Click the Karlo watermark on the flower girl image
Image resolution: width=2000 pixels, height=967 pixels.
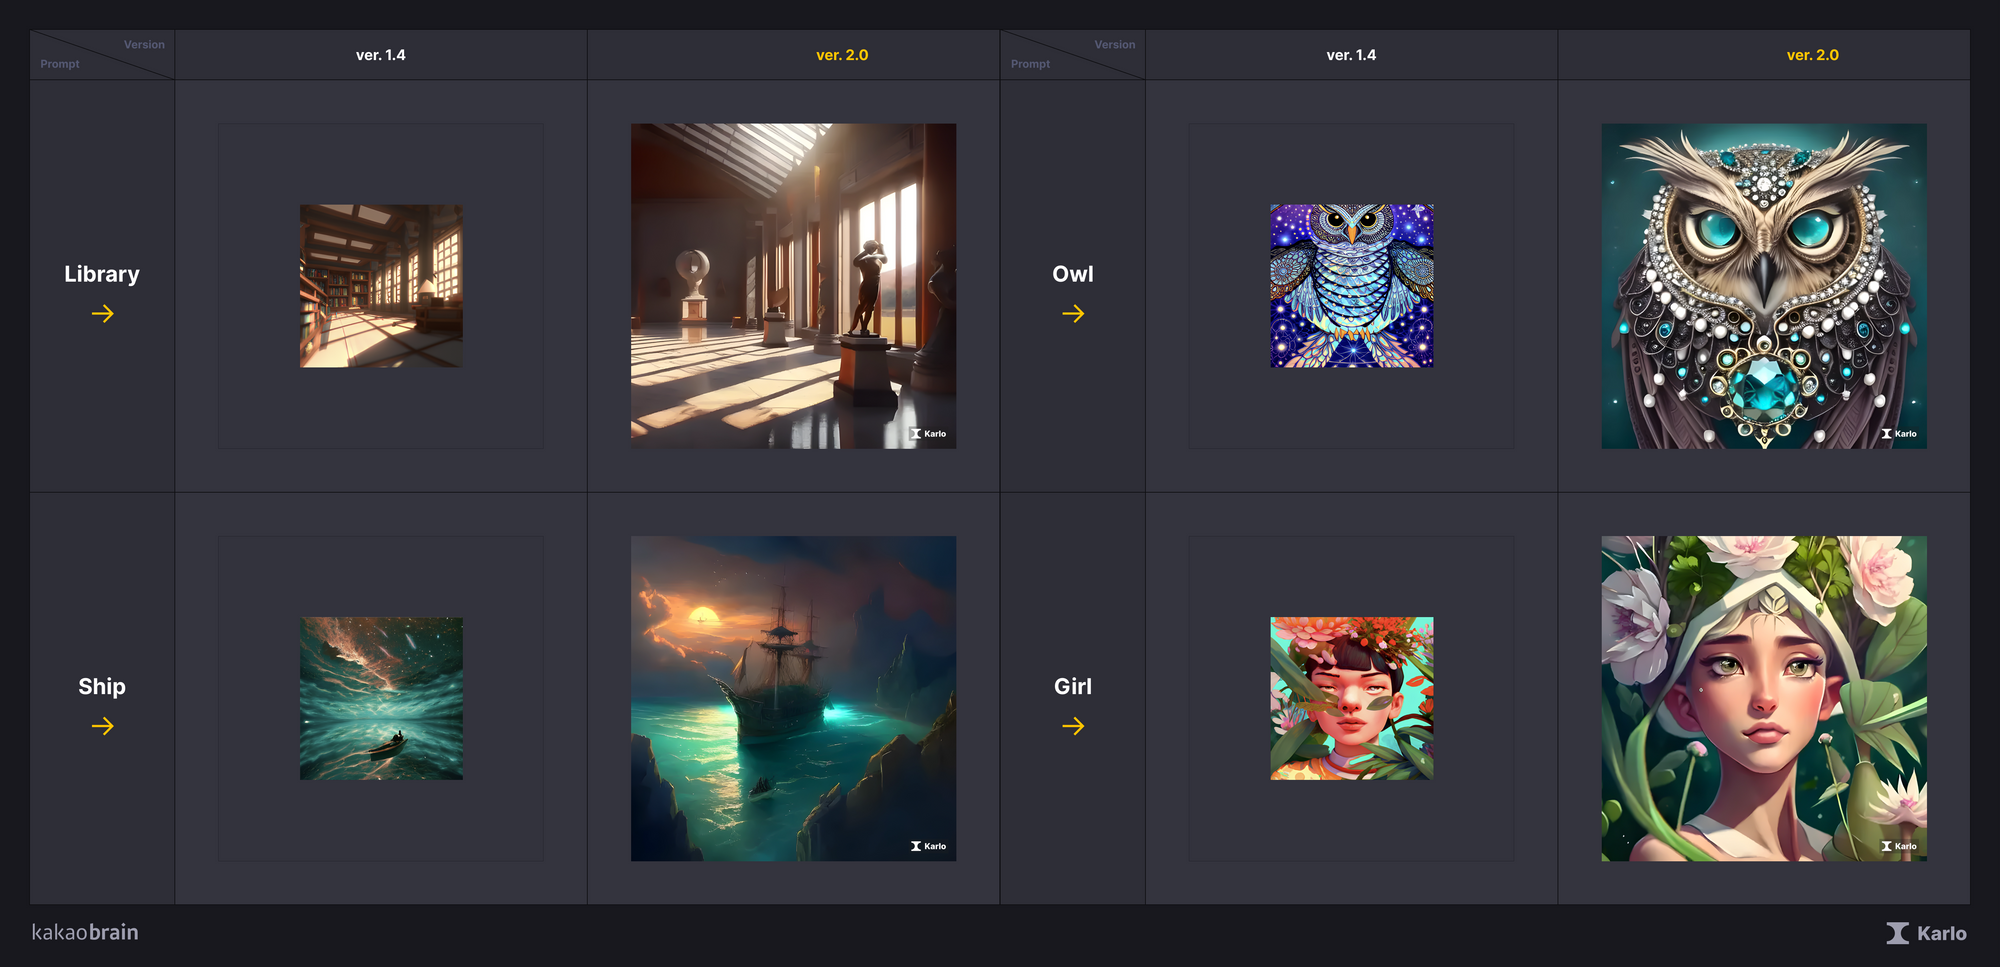point(1899,845)
